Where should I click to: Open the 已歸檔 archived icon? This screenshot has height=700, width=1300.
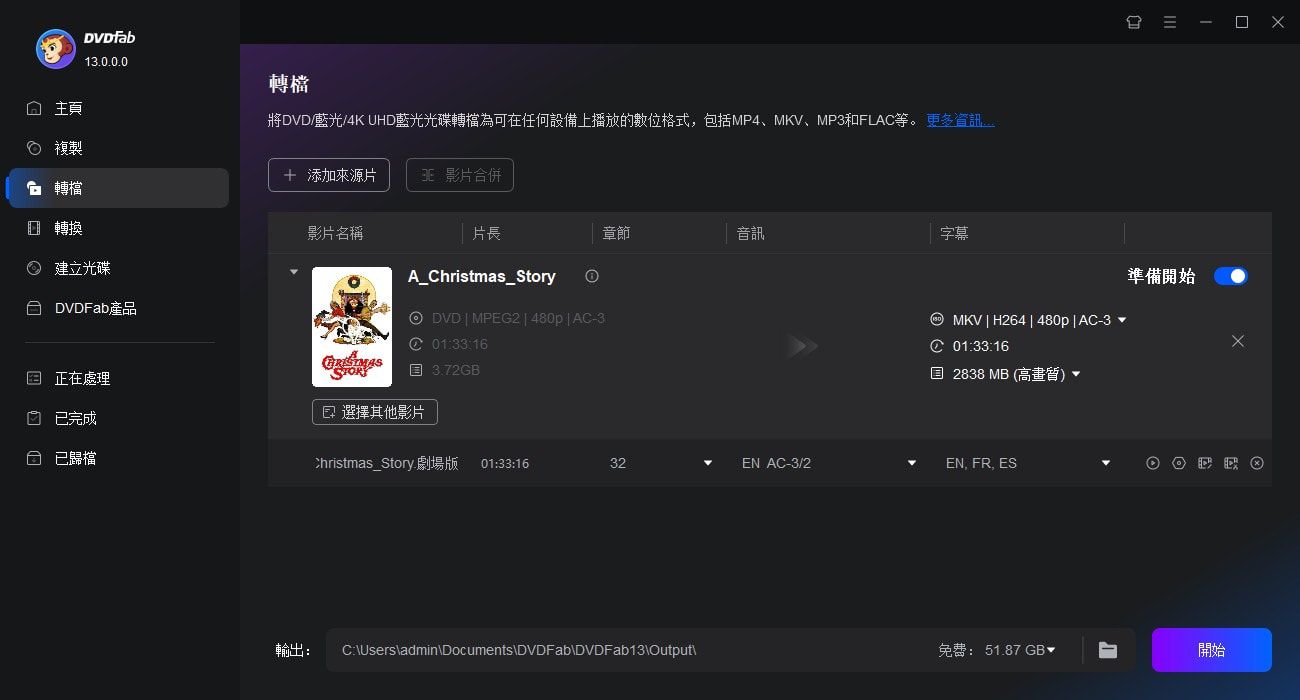click(x=34, y=458)
